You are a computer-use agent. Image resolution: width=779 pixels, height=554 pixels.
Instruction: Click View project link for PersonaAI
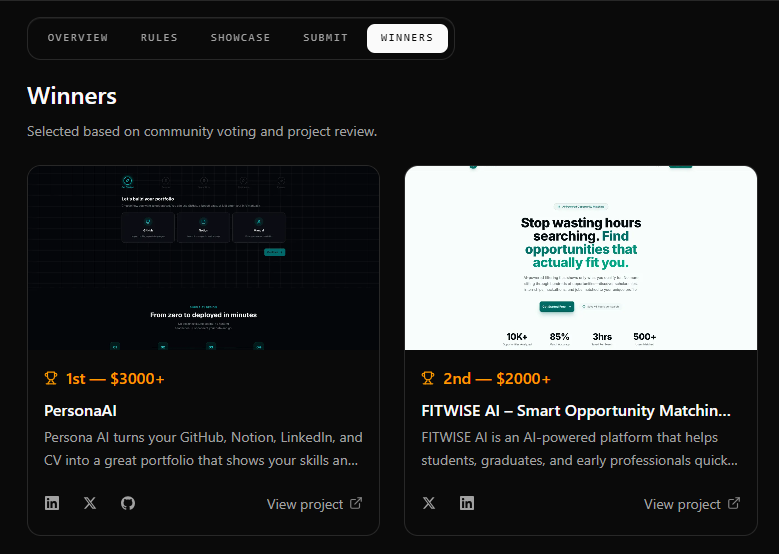pos(314,504)
